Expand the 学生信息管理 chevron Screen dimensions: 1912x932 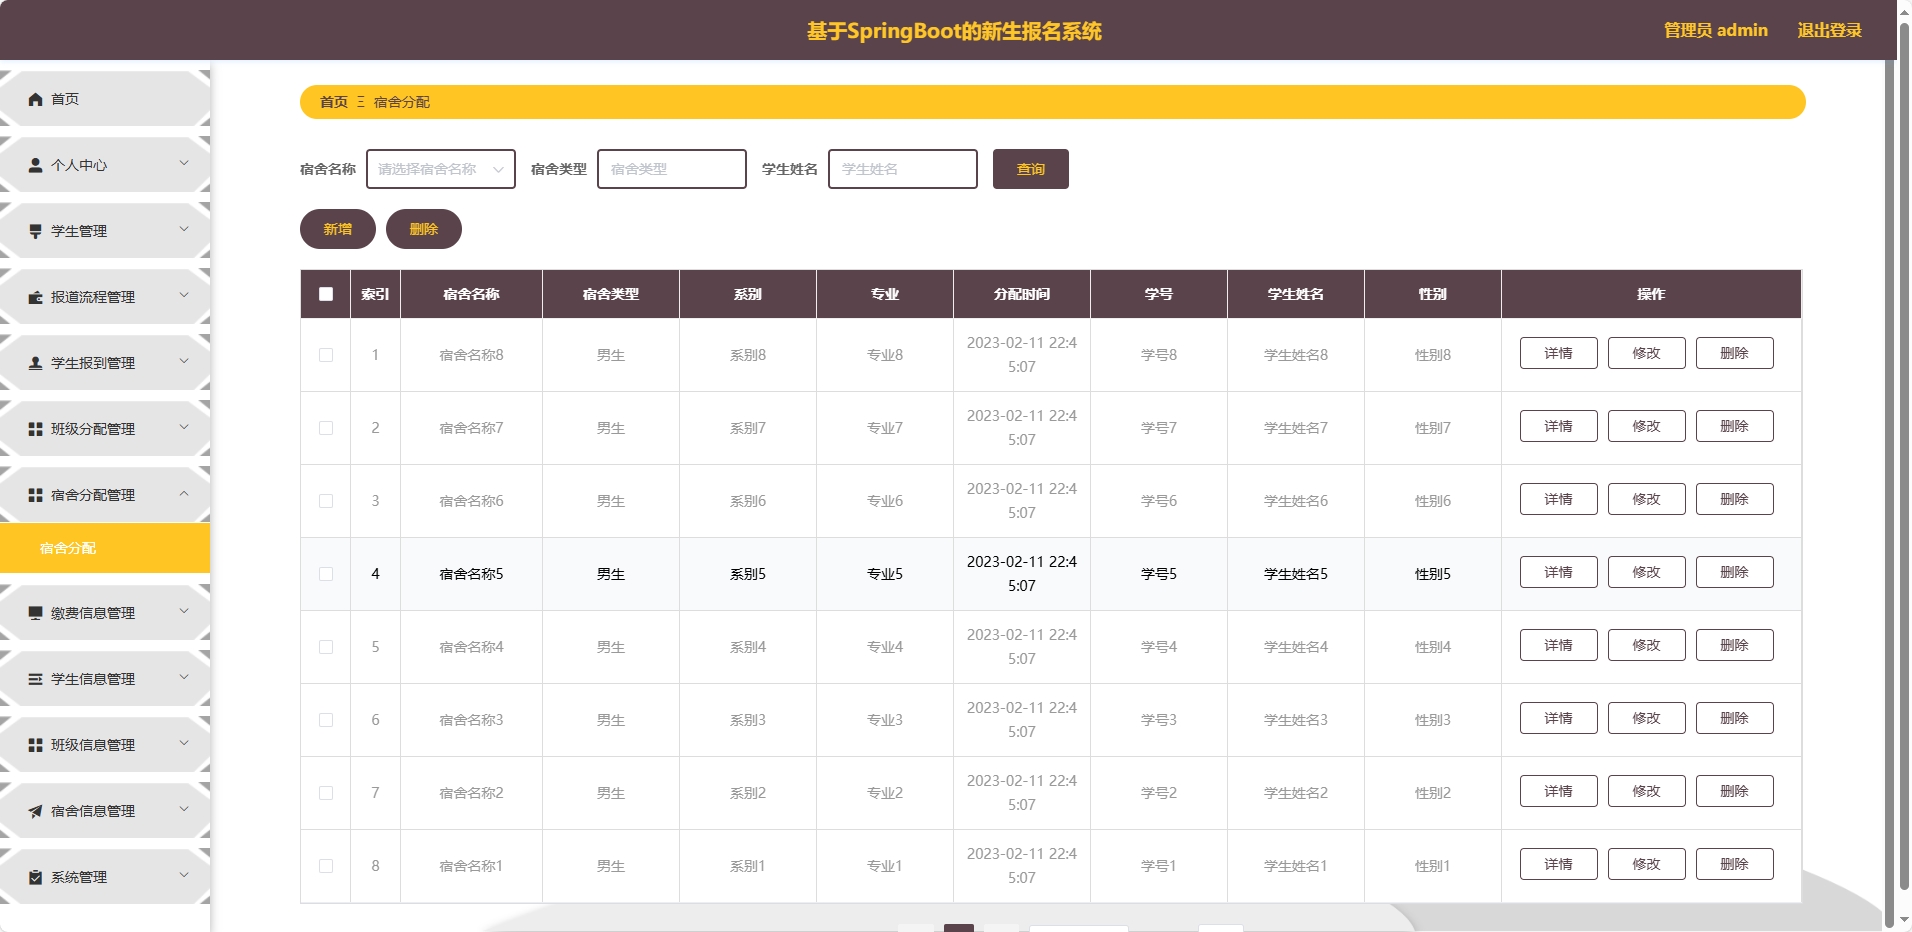point(184,677)
